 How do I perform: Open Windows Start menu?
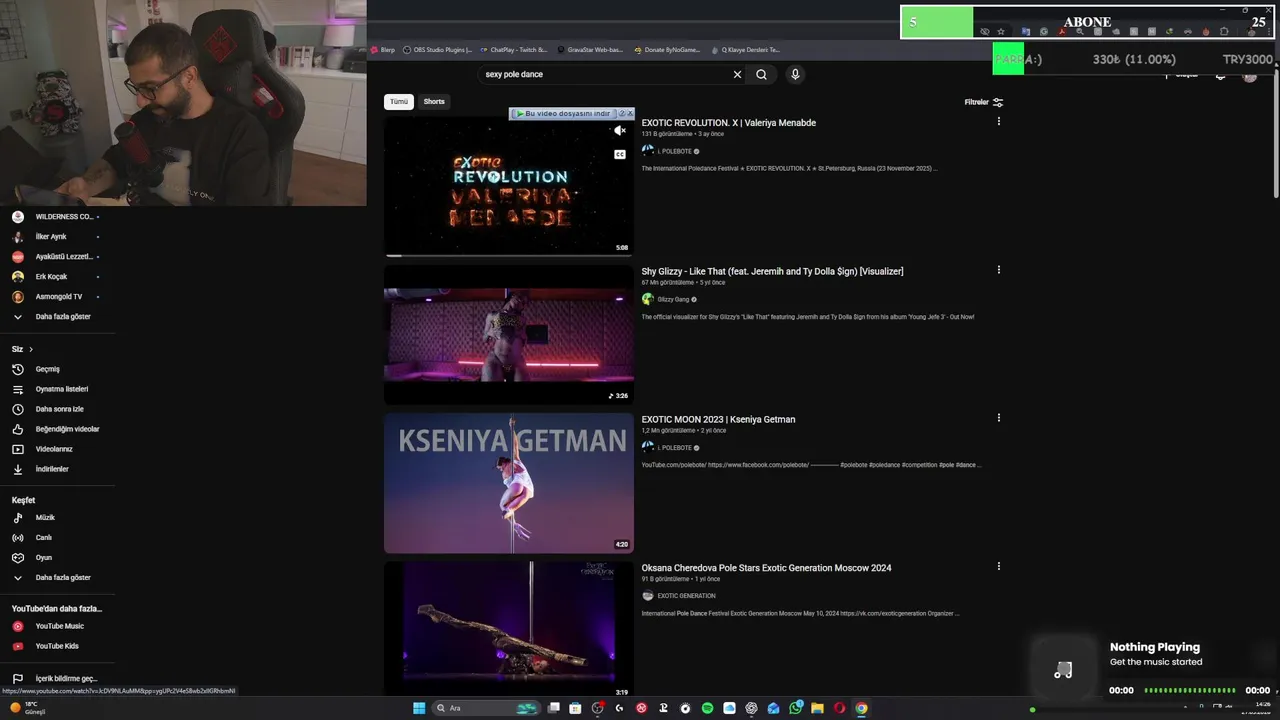pos(419,708)
